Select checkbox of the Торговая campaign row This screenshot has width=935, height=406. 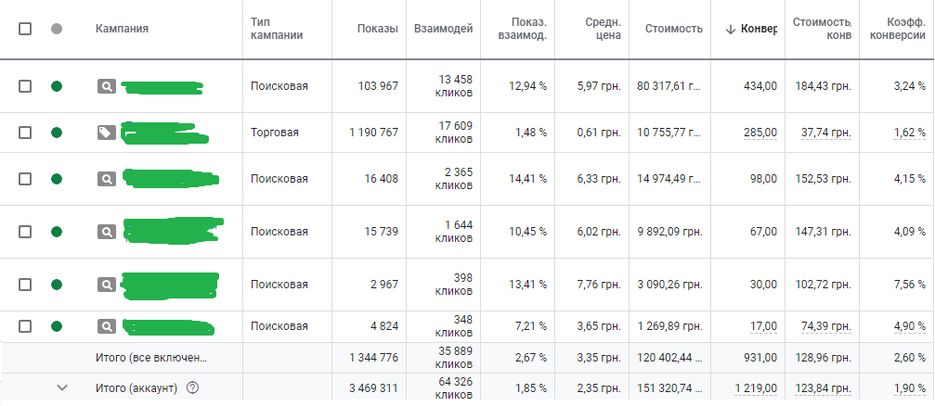click(25, 132)
